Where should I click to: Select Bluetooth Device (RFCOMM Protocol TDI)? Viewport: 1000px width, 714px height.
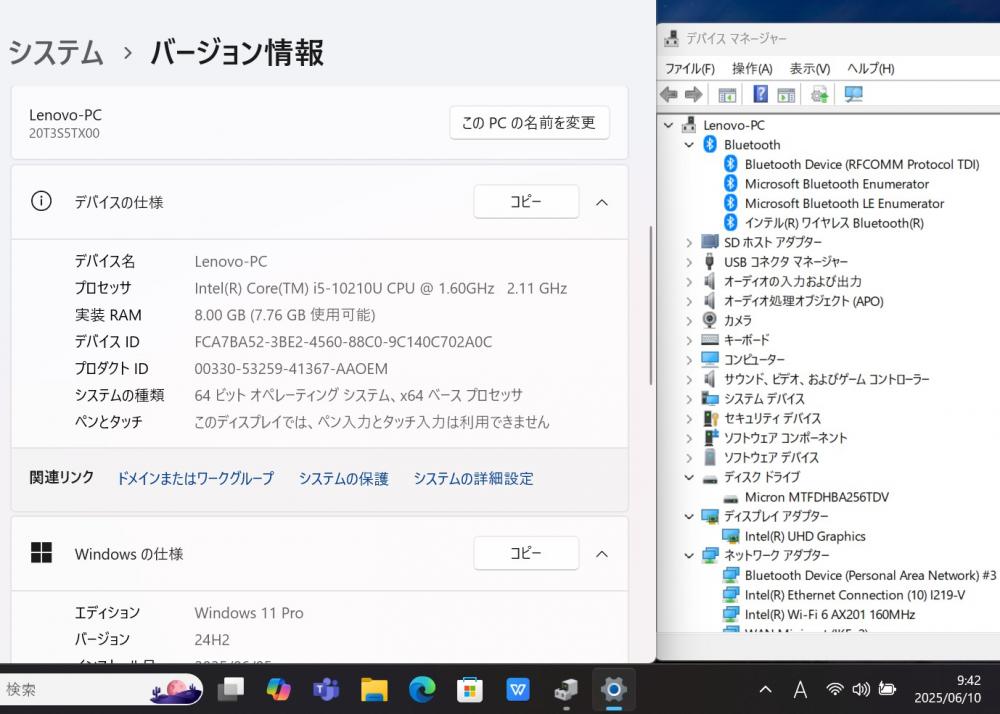pyautogui.click(x=862, y=164)
